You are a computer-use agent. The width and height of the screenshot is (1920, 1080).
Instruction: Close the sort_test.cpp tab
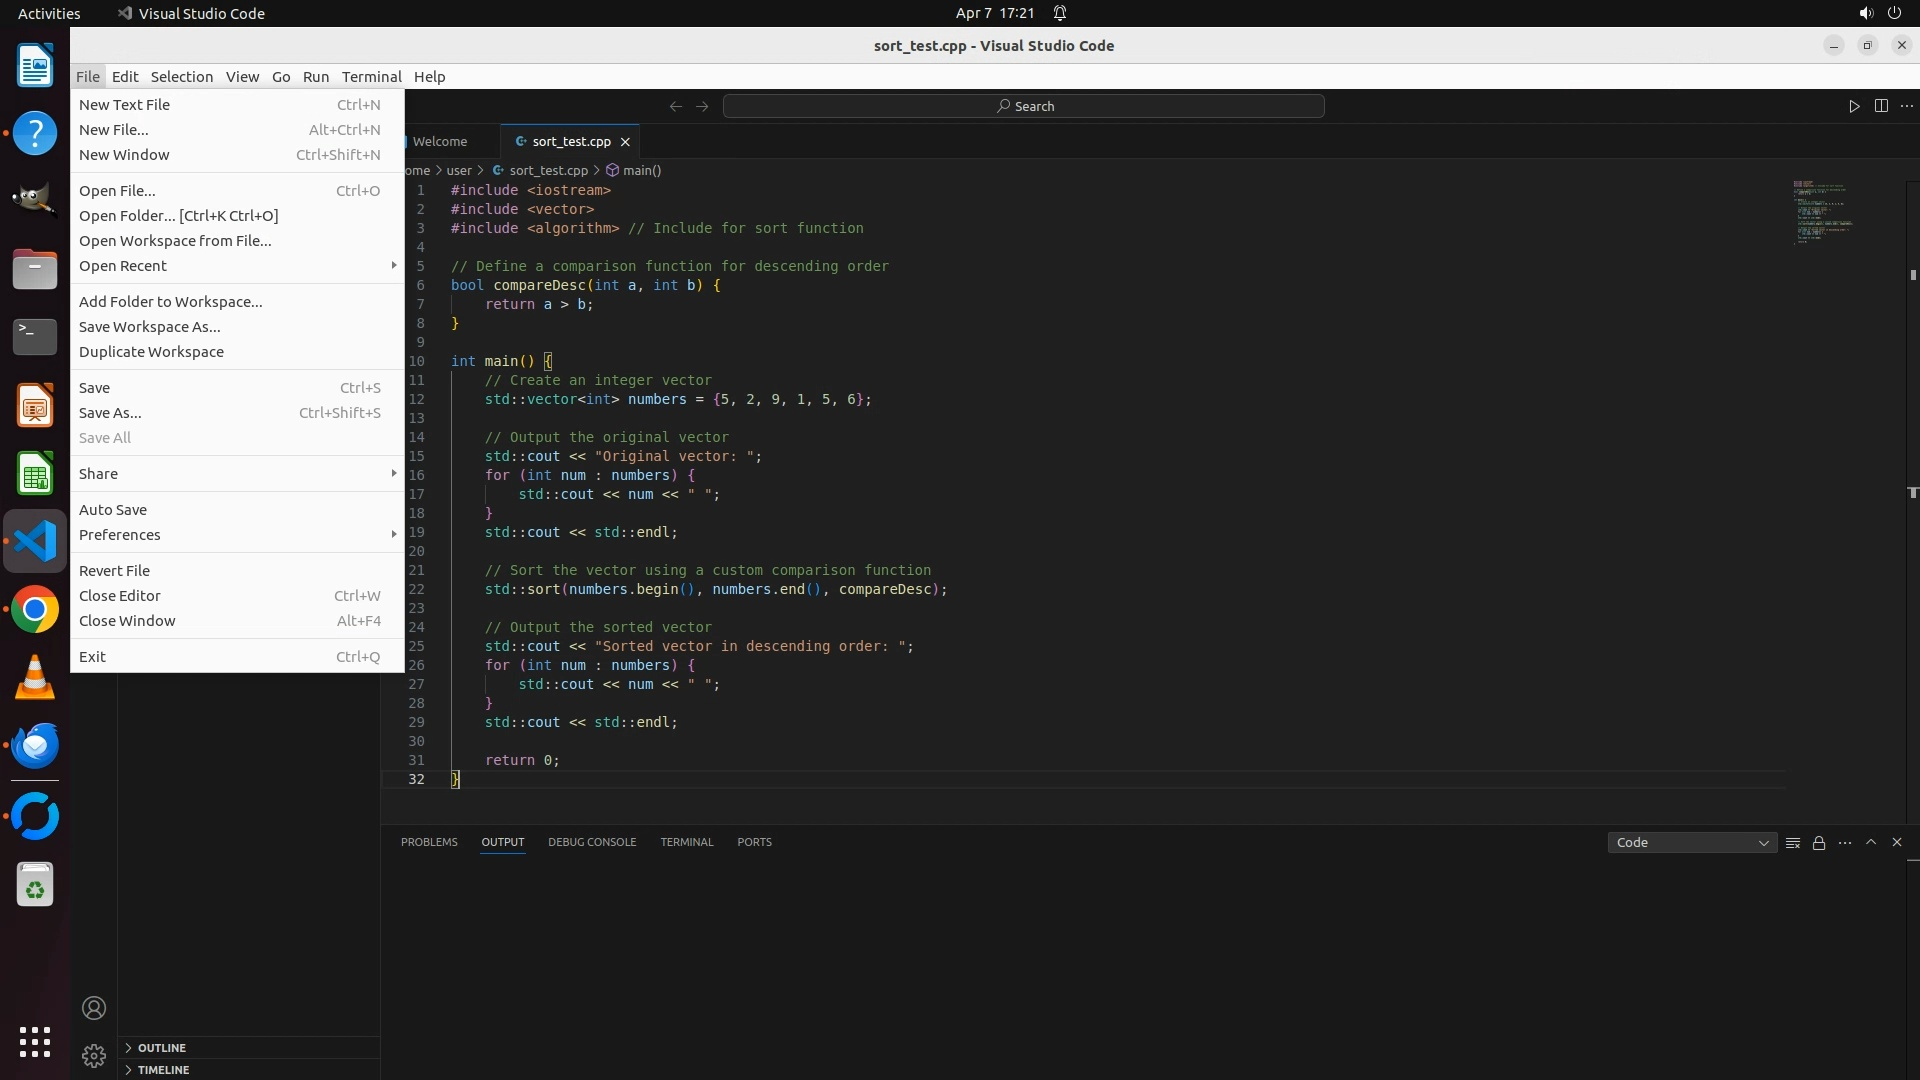pyautogui.click(x=625, y=142)
